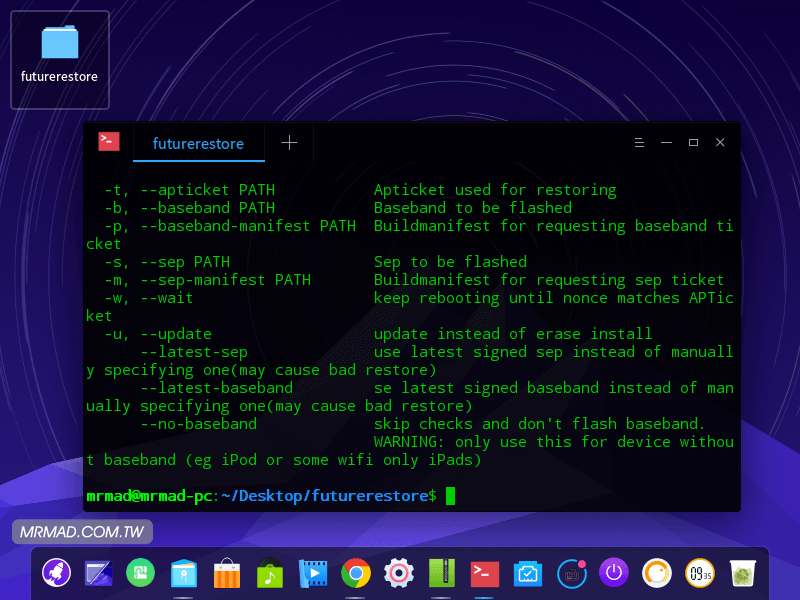Click the red terminal icon in dock
800x600 pixels.
[485, 573]
